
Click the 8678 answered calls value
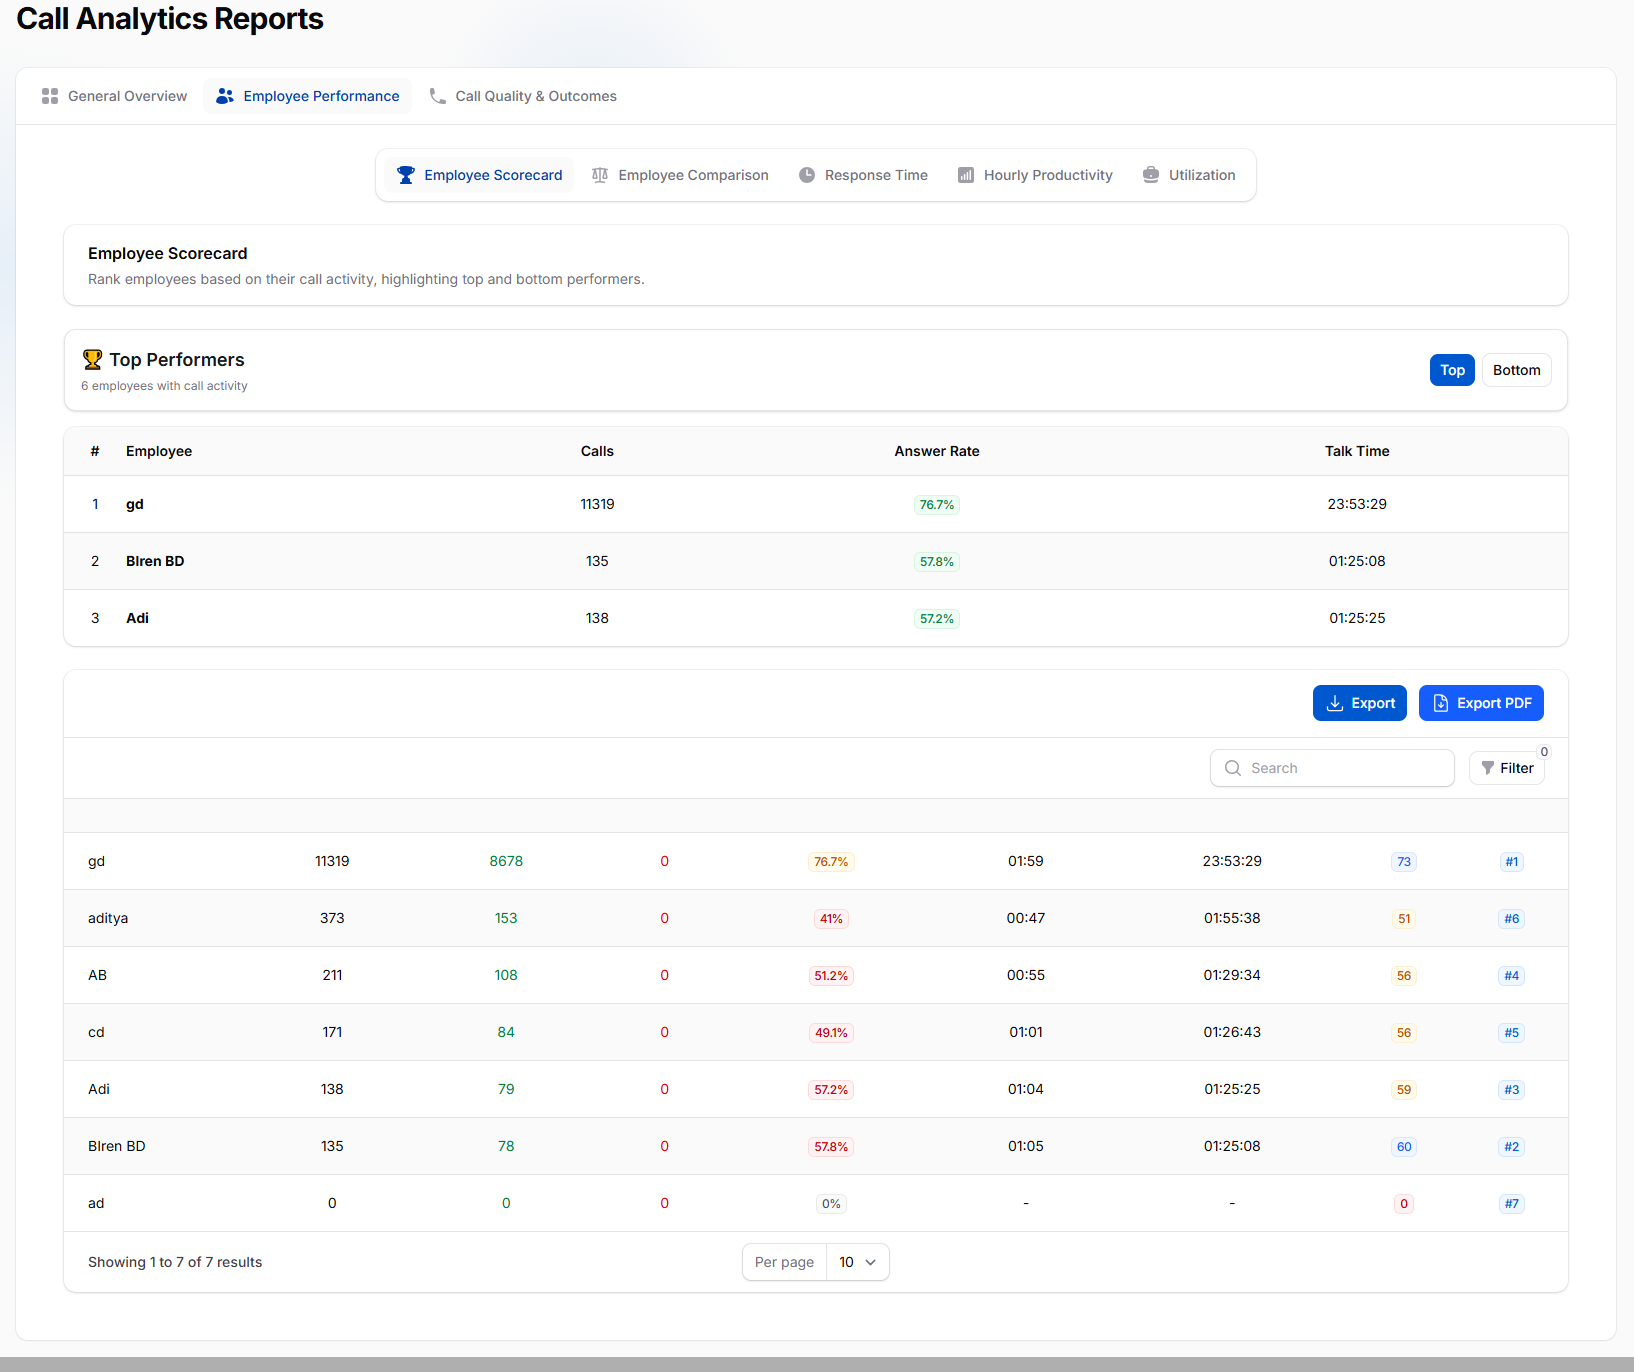click(506, 861)
